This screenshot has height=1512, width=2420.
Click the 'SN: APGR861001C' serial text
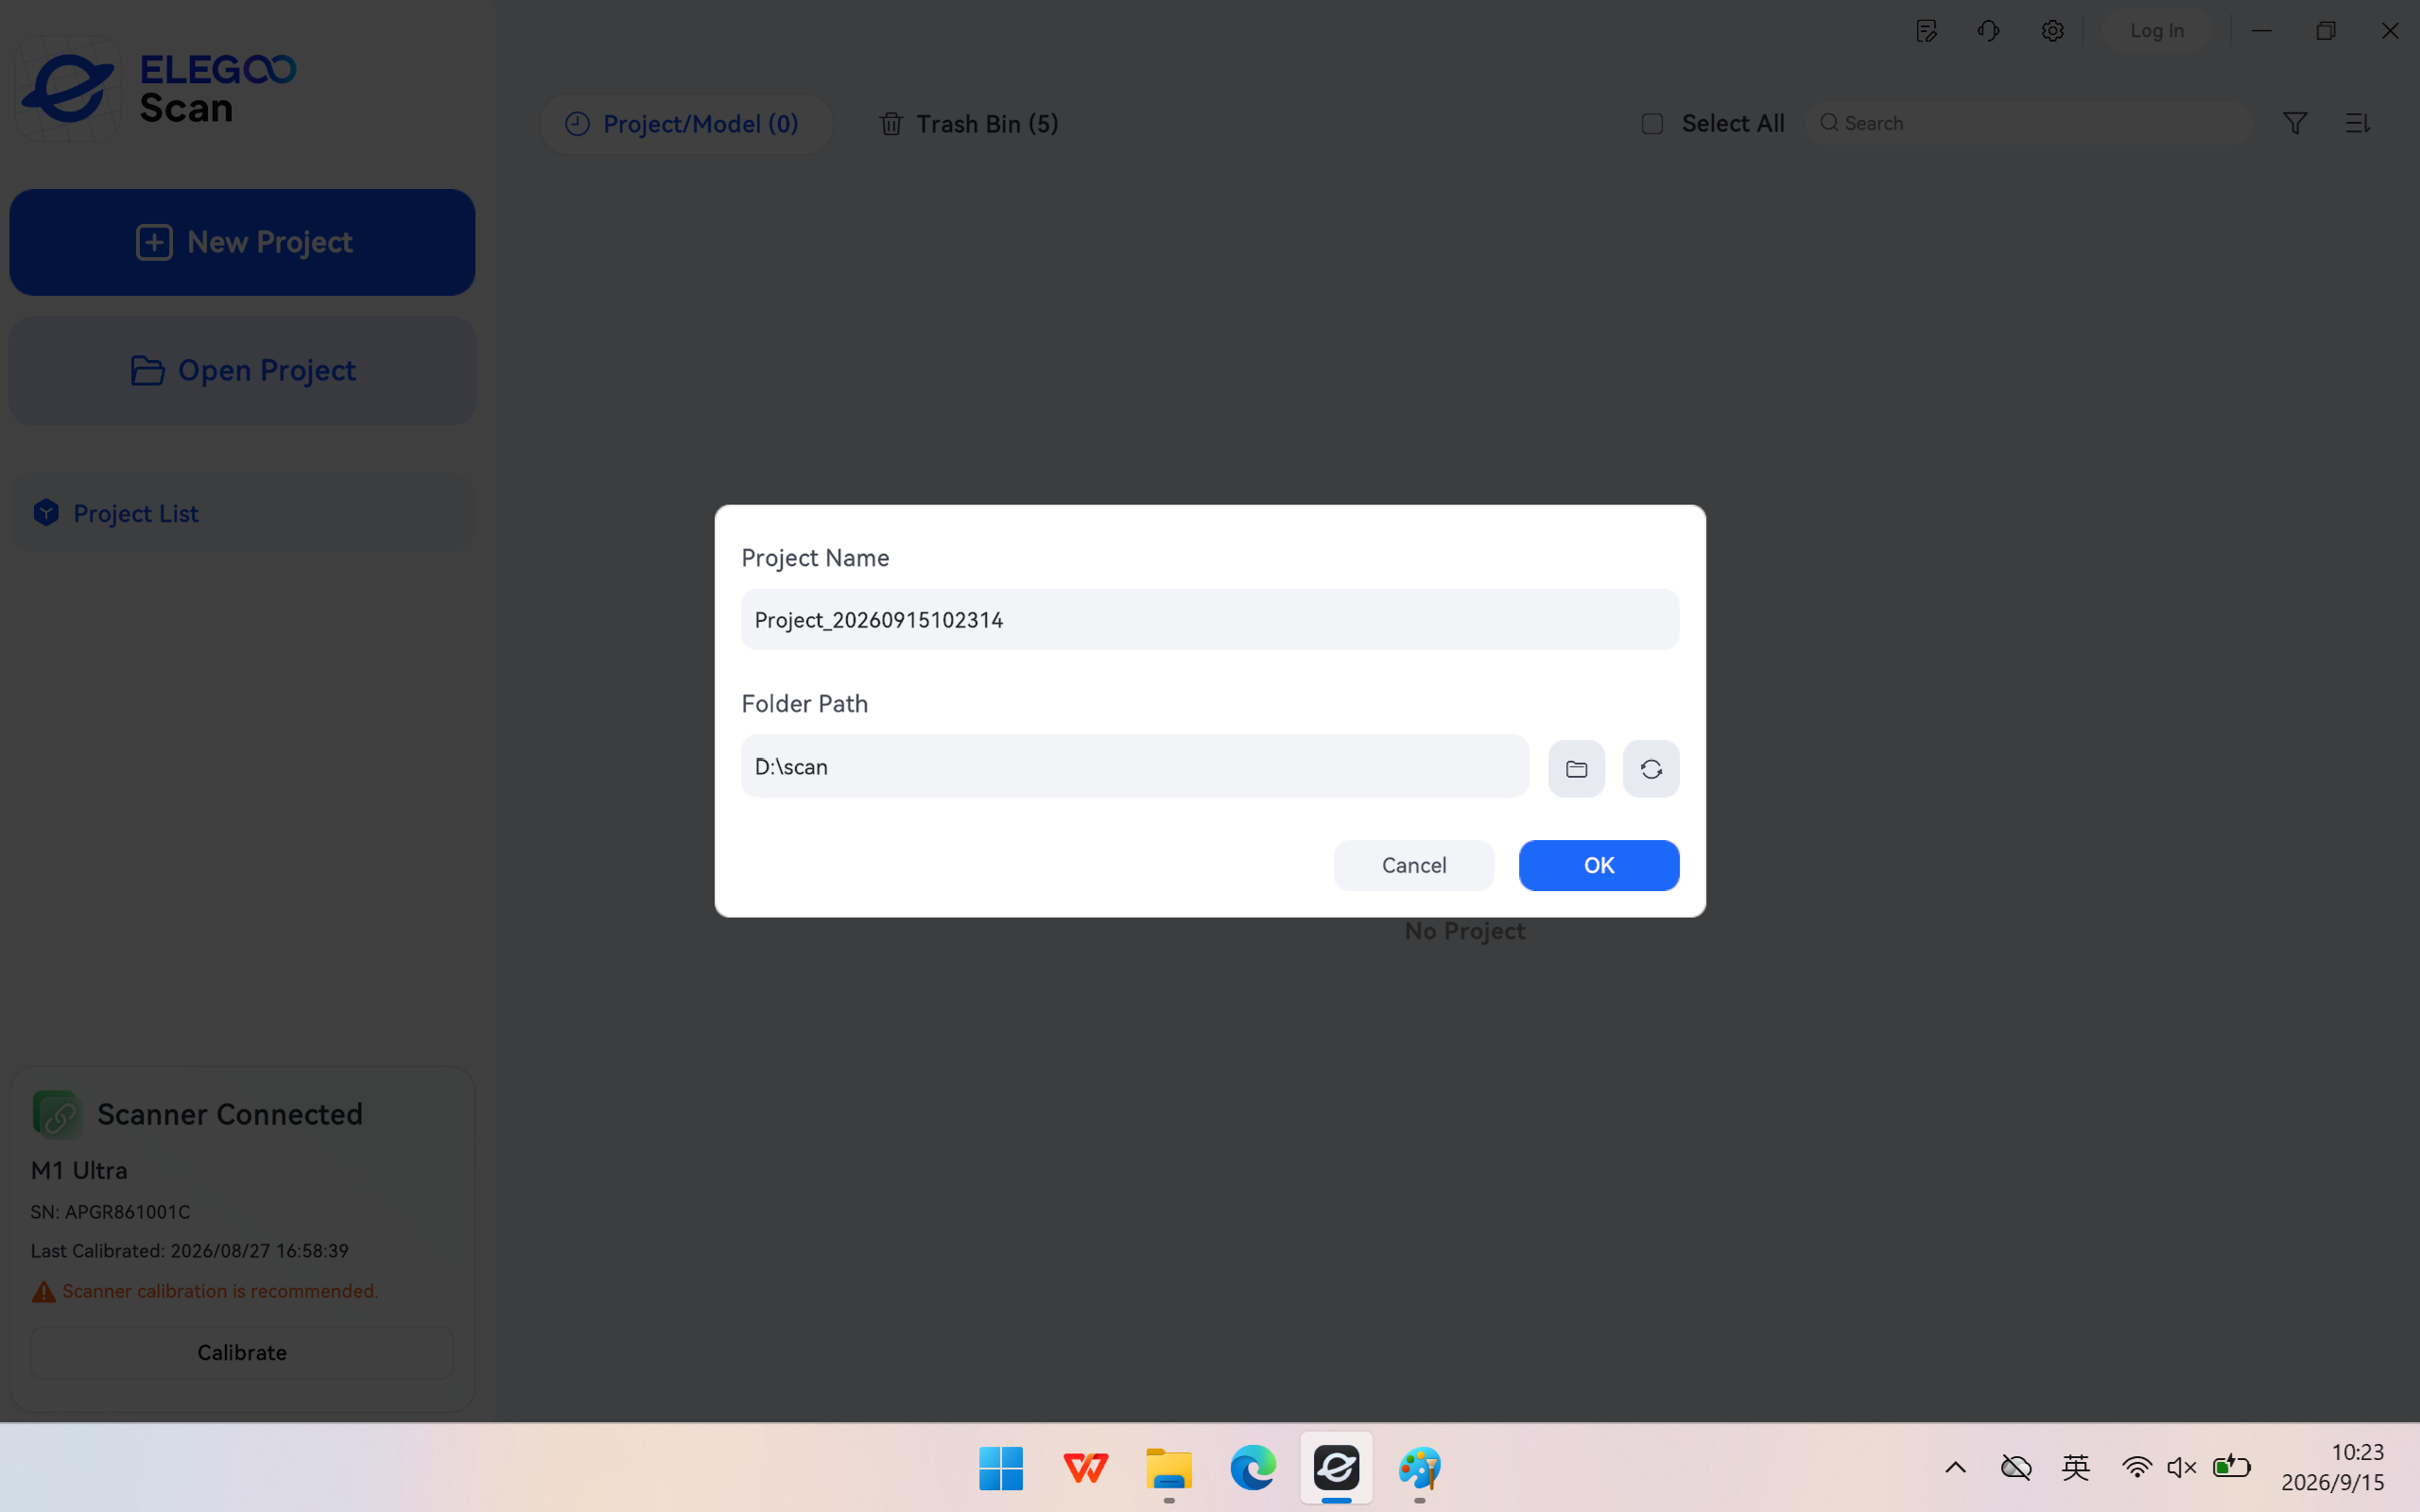click(x=110, y=1212)
